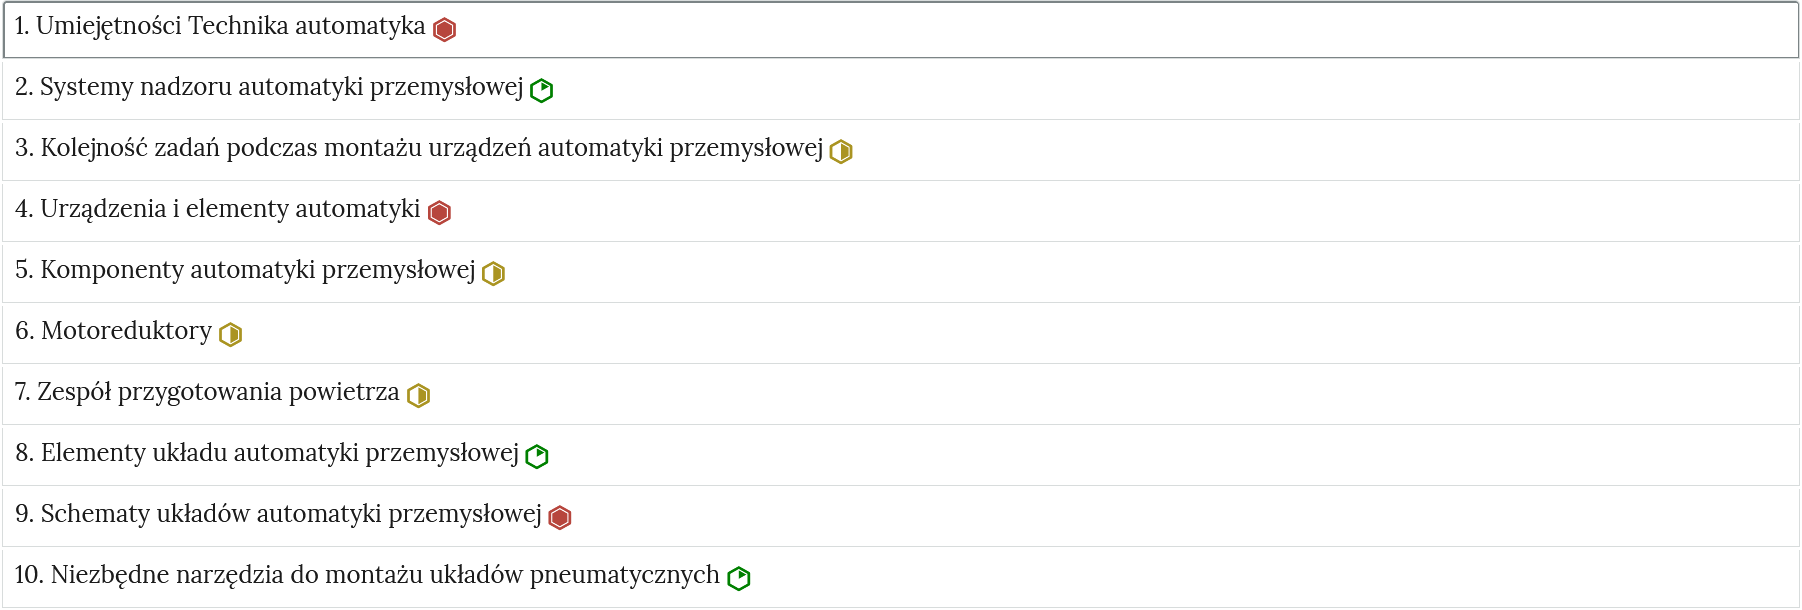Click green icon next to Systemy nadzoru
Viewport: 1802px width, 610px height.
pos(542,91)
